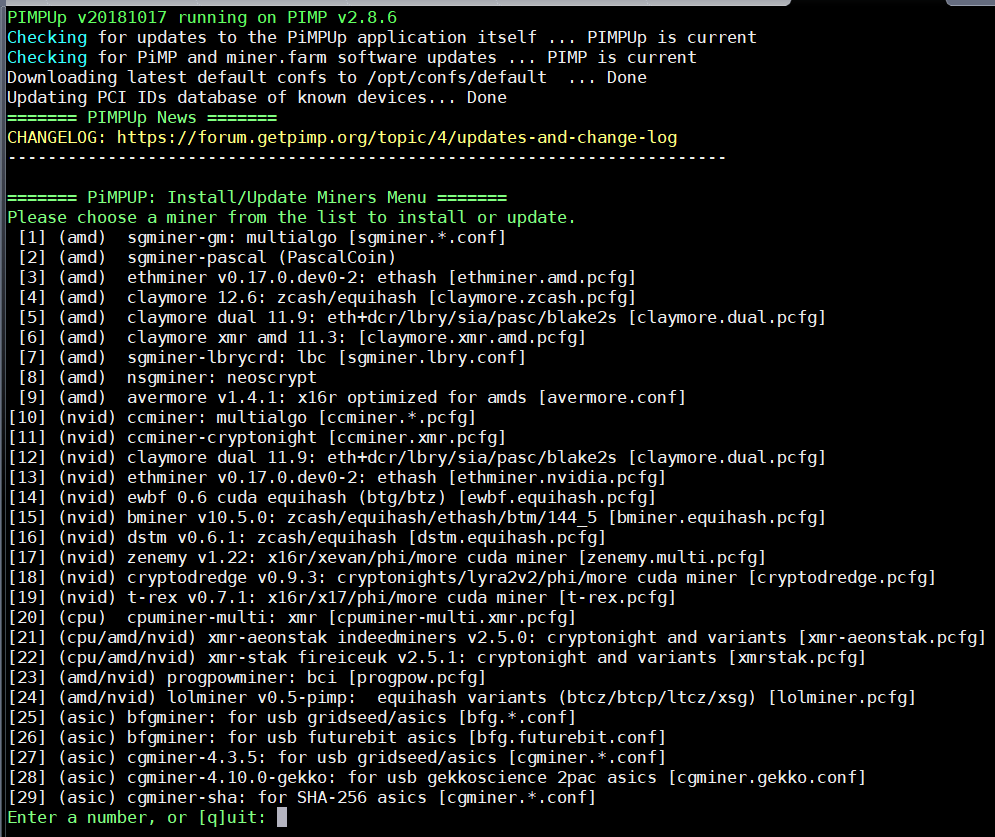This screenshot has width=995, height=837.
Task: Select line [5] amd claymore dual 11.9
Action: (x=422, y=318)
